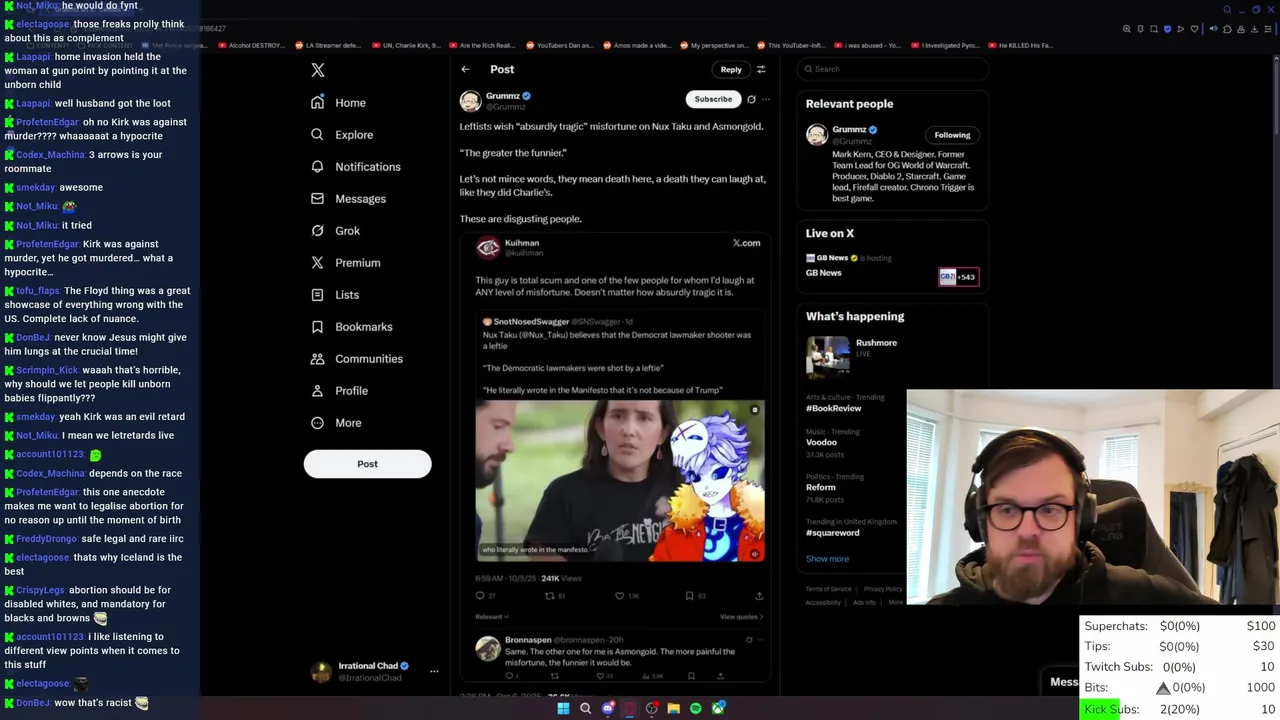Open the Voodoo trending topic
Image resolution: width=1280 pixels, height=720 pixels.
pyautogui.click(x=824, y=442)
